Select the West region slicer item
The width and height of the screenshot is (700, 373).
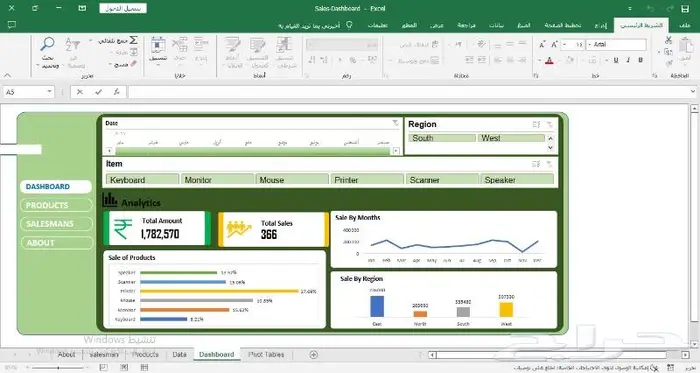511,138
